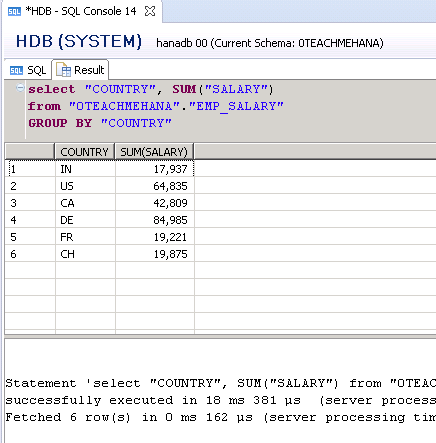Viewport: 436px width, 443px height.
Task: Click "EMP_SALARY" table name in query
Action: click(x=236, y=107)
